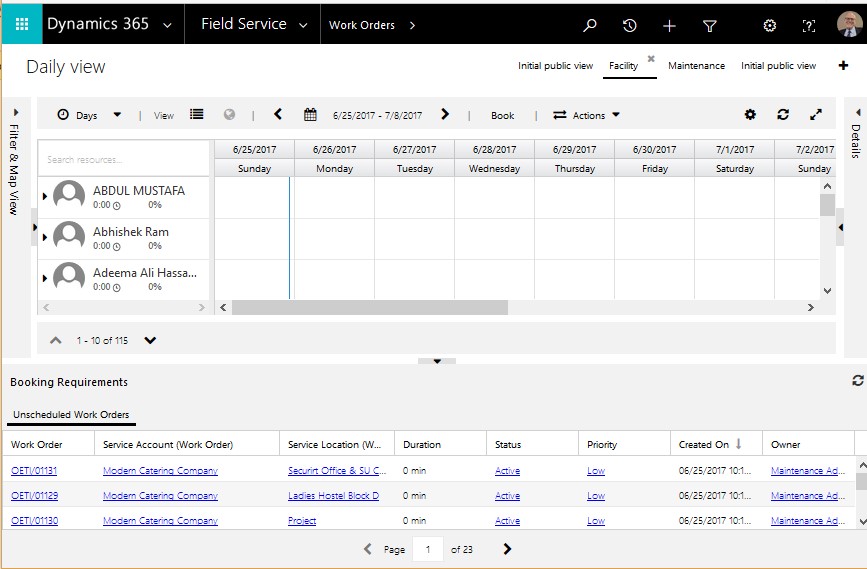867x569 pixels.
Task: Click Low priority in OETI/01129 row
Action: [596, 495]
